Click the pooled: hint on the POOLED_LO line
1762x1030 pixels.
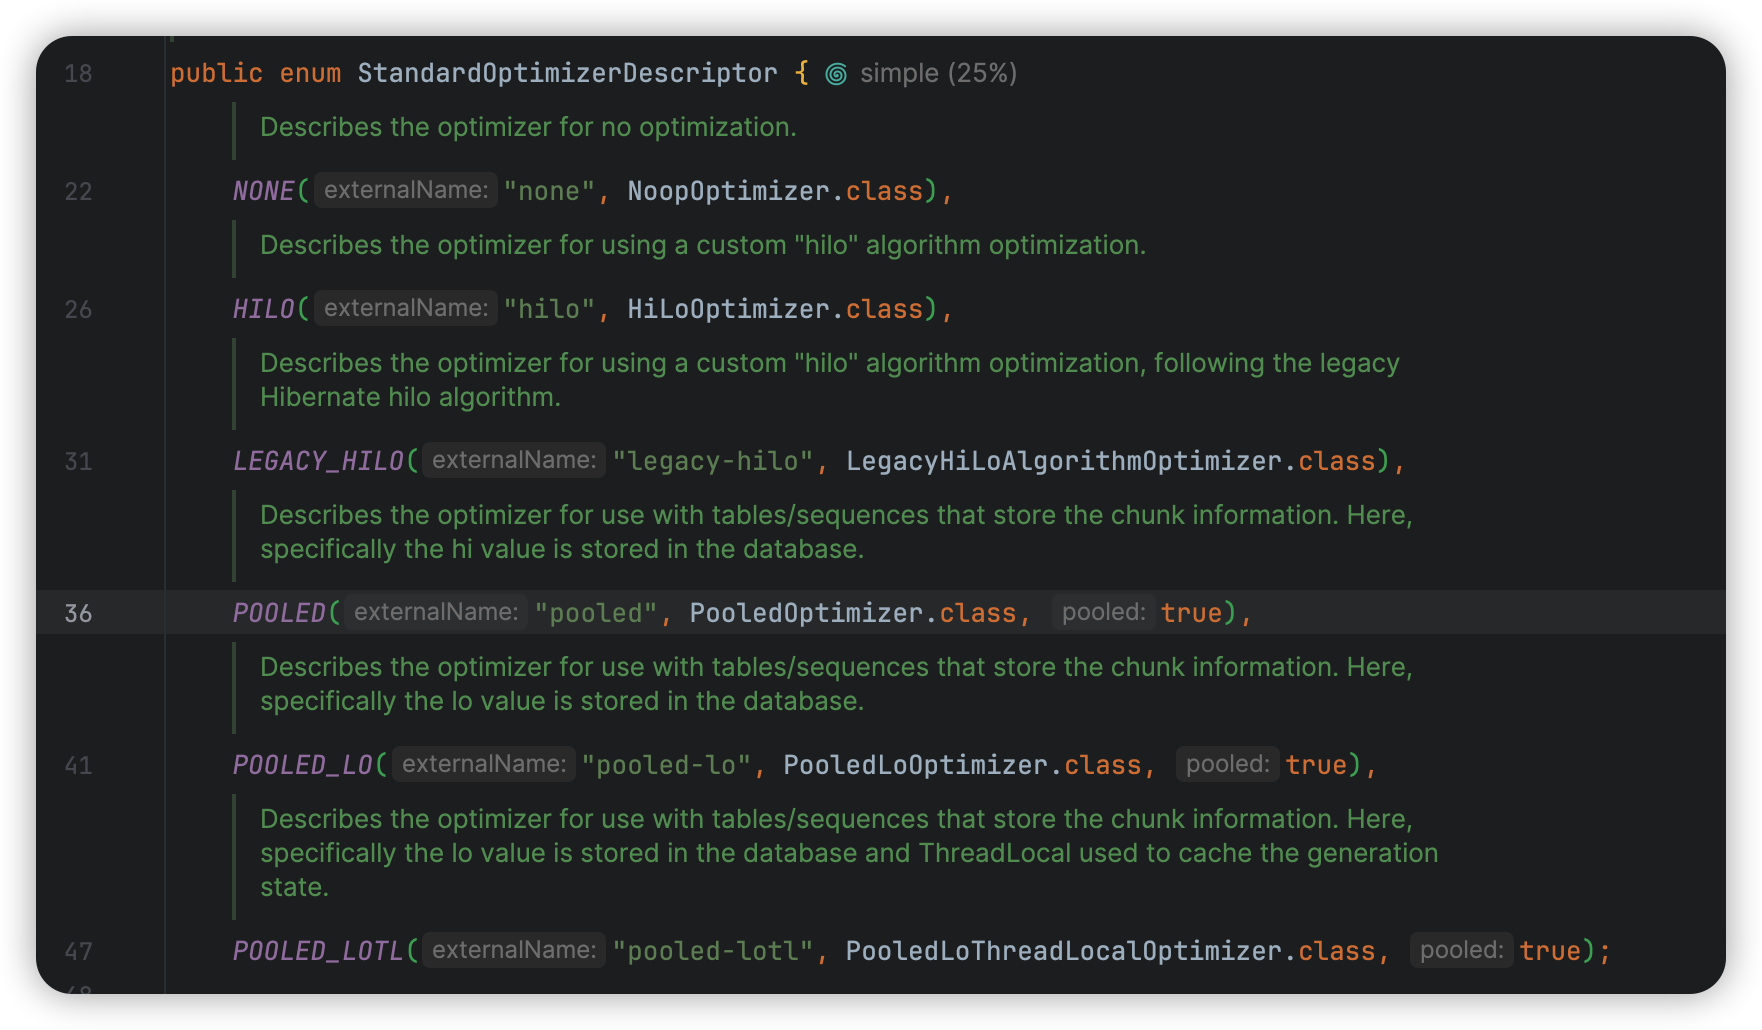click(1228, 764)
